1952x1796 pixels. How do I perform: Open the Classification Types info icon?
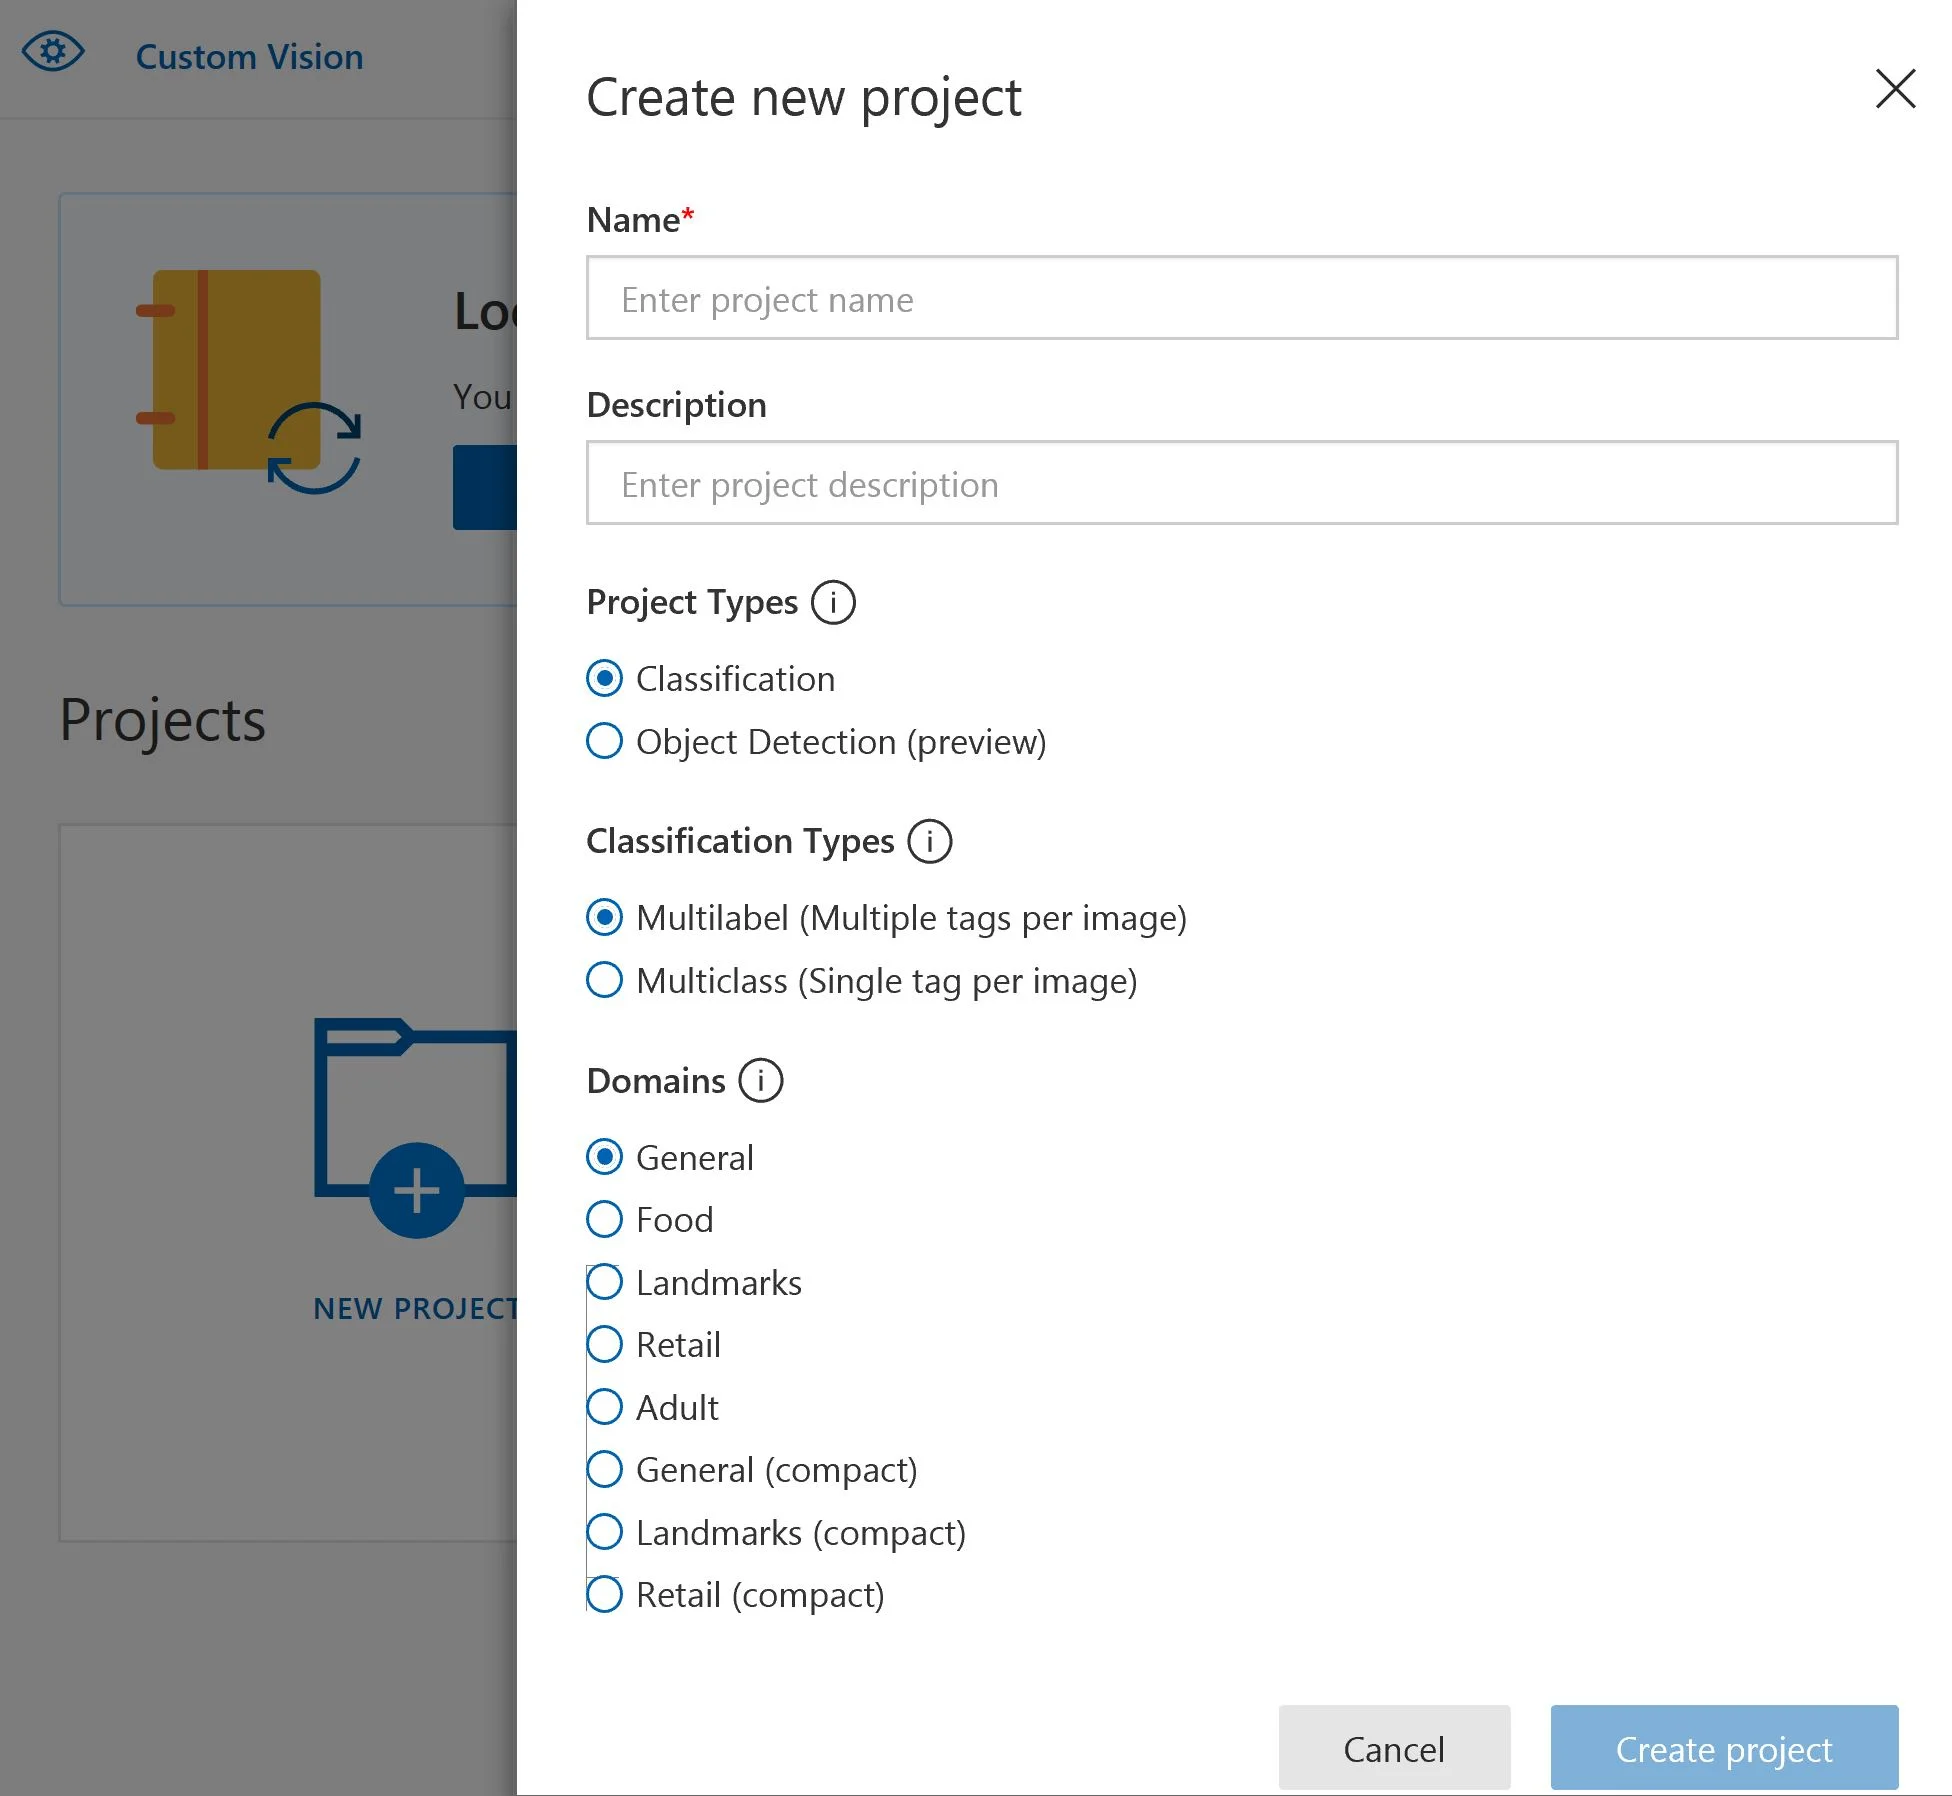pyautogui.click(x=930, y=841)
